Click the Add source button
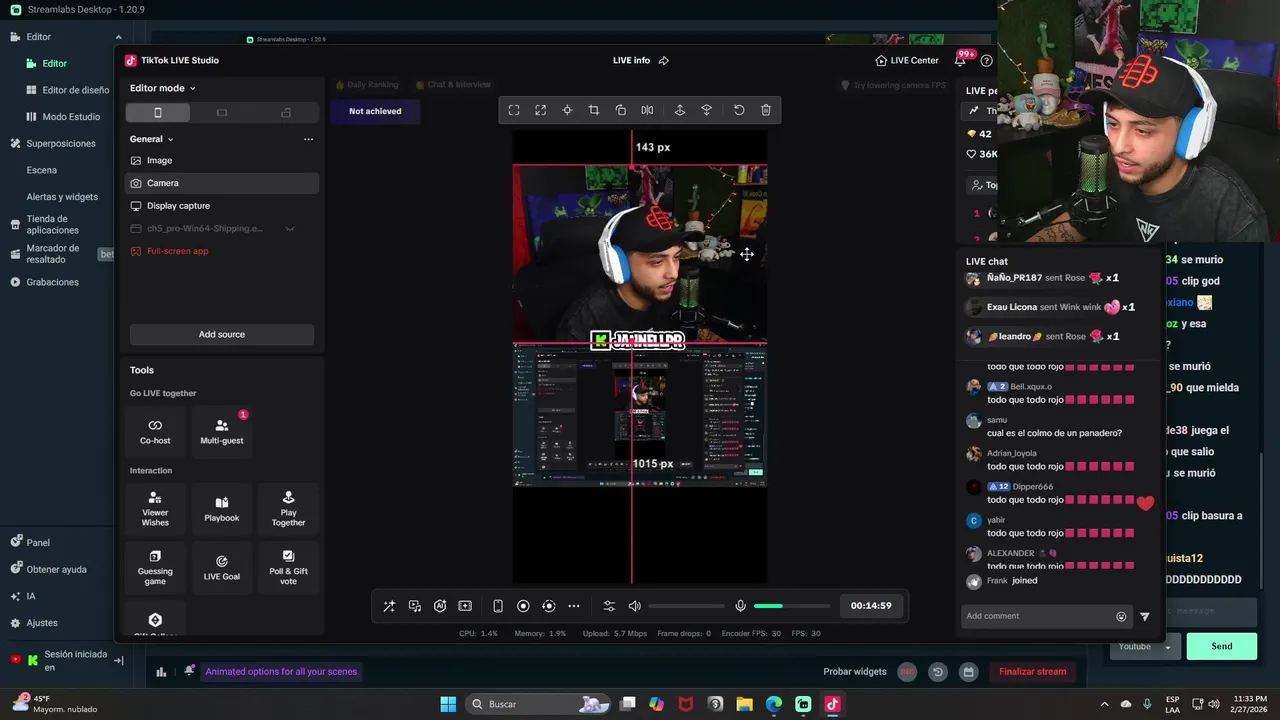 (x=222, y=334)
